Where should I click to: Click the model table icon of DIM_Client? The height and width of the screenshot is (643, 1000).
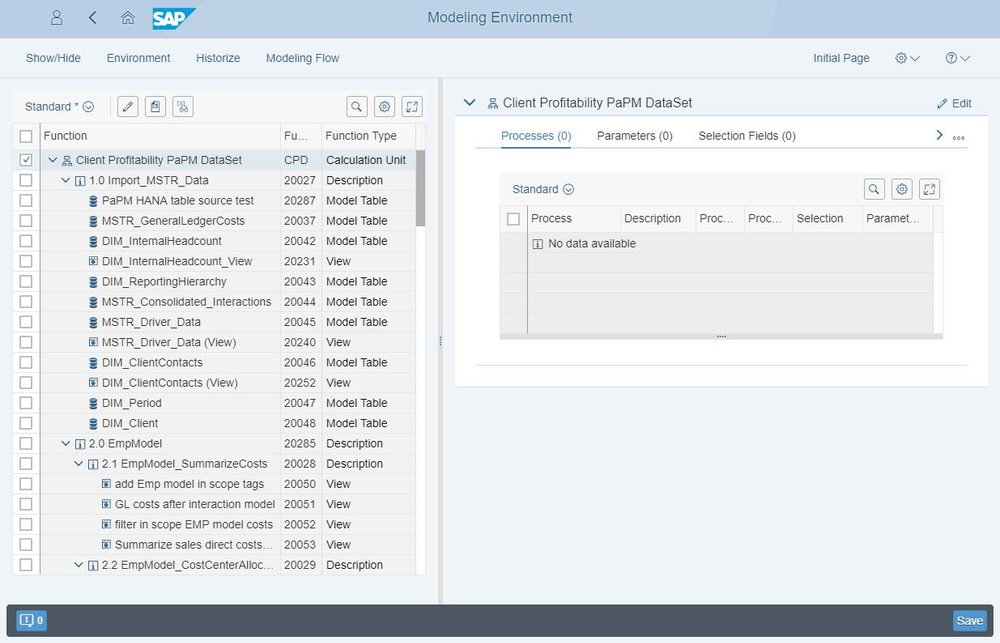pyautogui.click(x=93, y=424)
